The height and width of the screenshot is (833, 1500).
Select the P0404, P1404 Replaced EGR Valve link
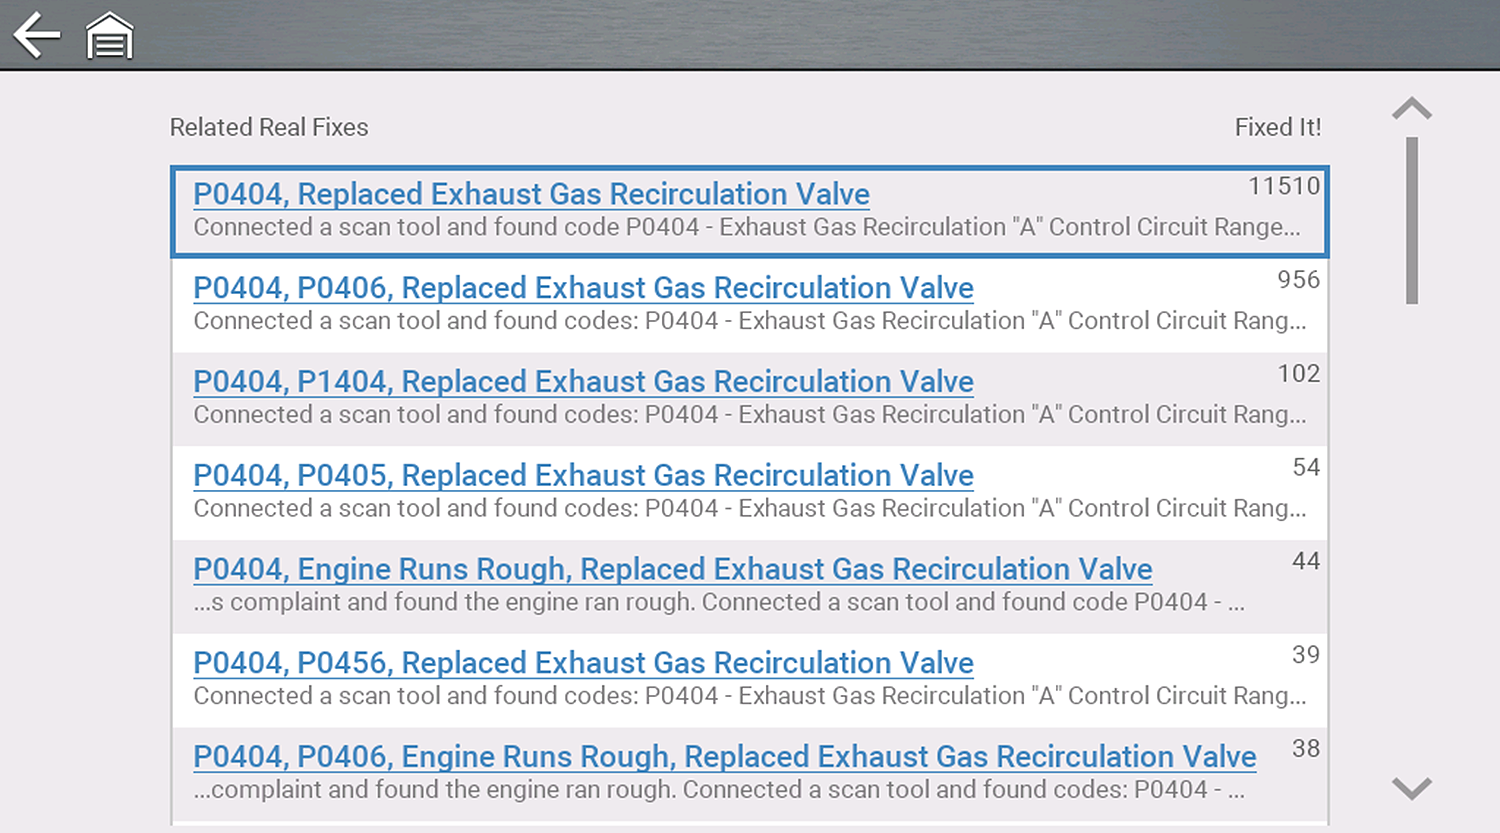pos(583,382)
